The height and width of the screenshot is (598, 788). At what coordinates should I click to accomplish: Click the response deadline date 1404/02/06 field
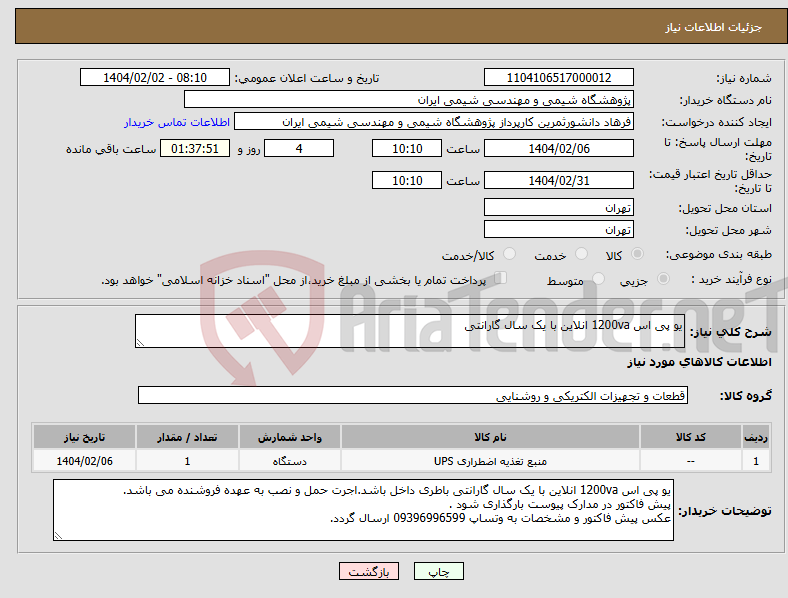click(x=558, y=148)
